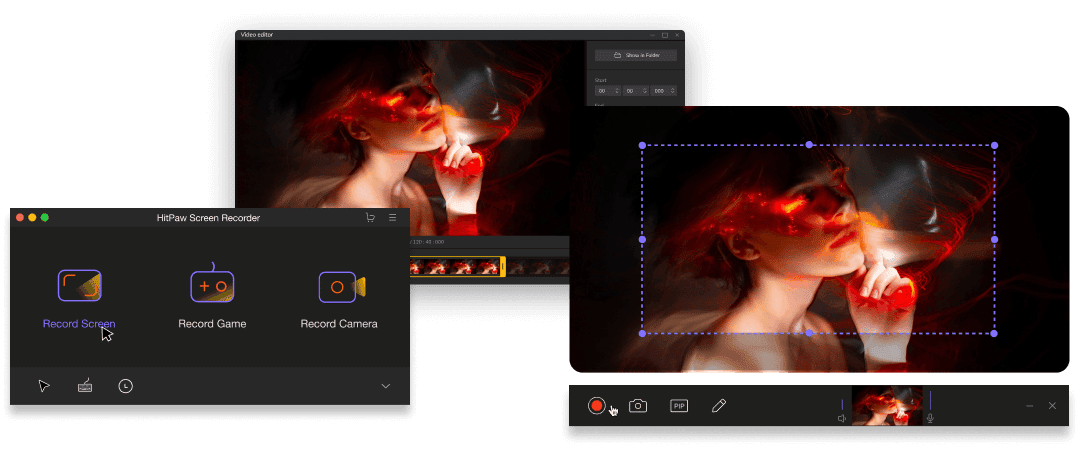Toggle the mouse cursor effect icon

pyautogui.click(x=44, y=386)
